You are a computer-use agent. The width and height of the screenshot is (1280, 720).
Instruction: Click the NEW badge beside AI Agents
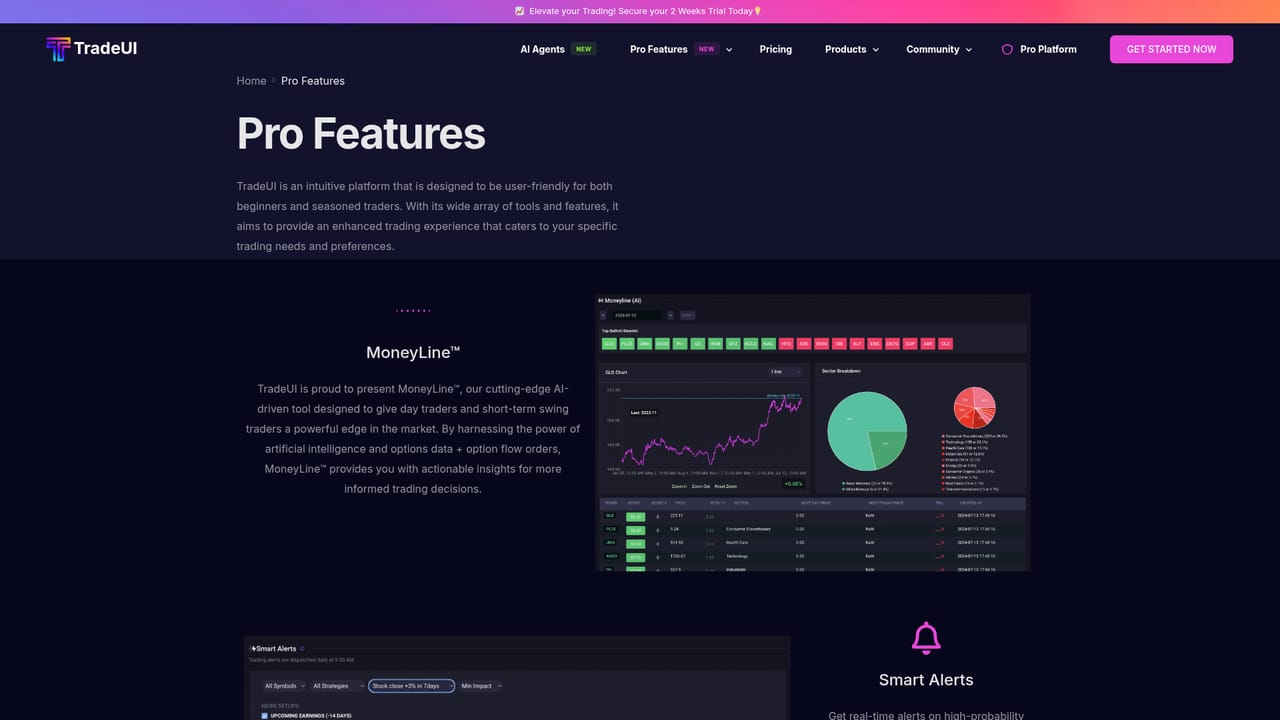(x=584, y=49)
